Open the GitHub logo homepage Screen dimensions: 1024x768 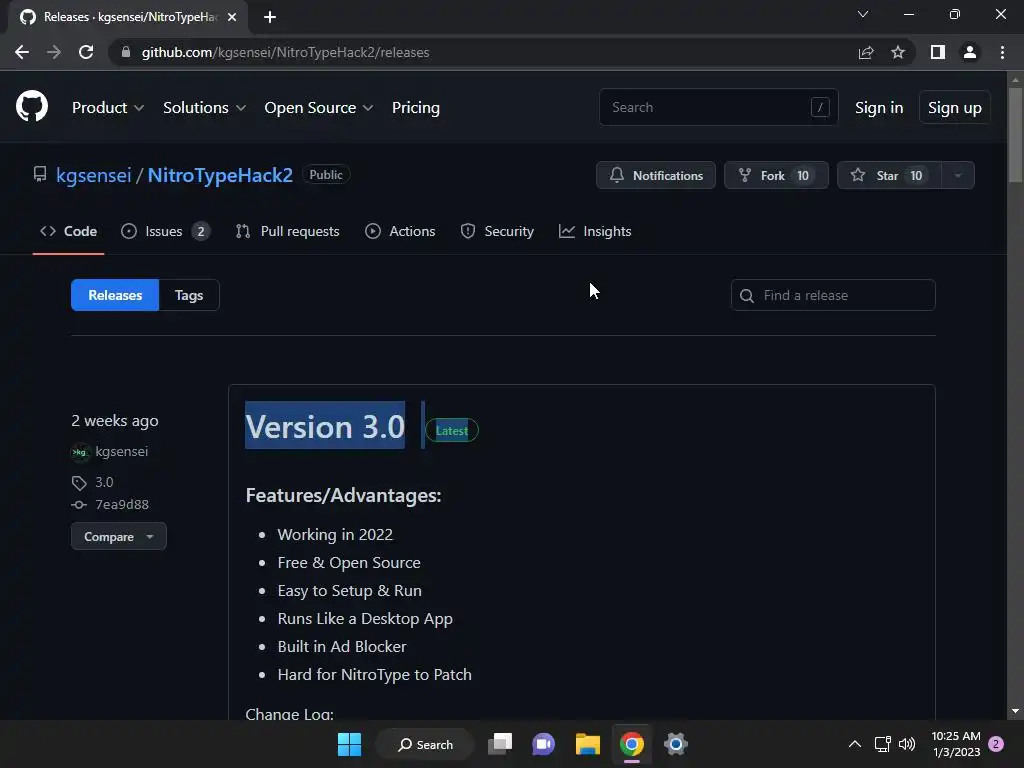[x=32, y=107]
